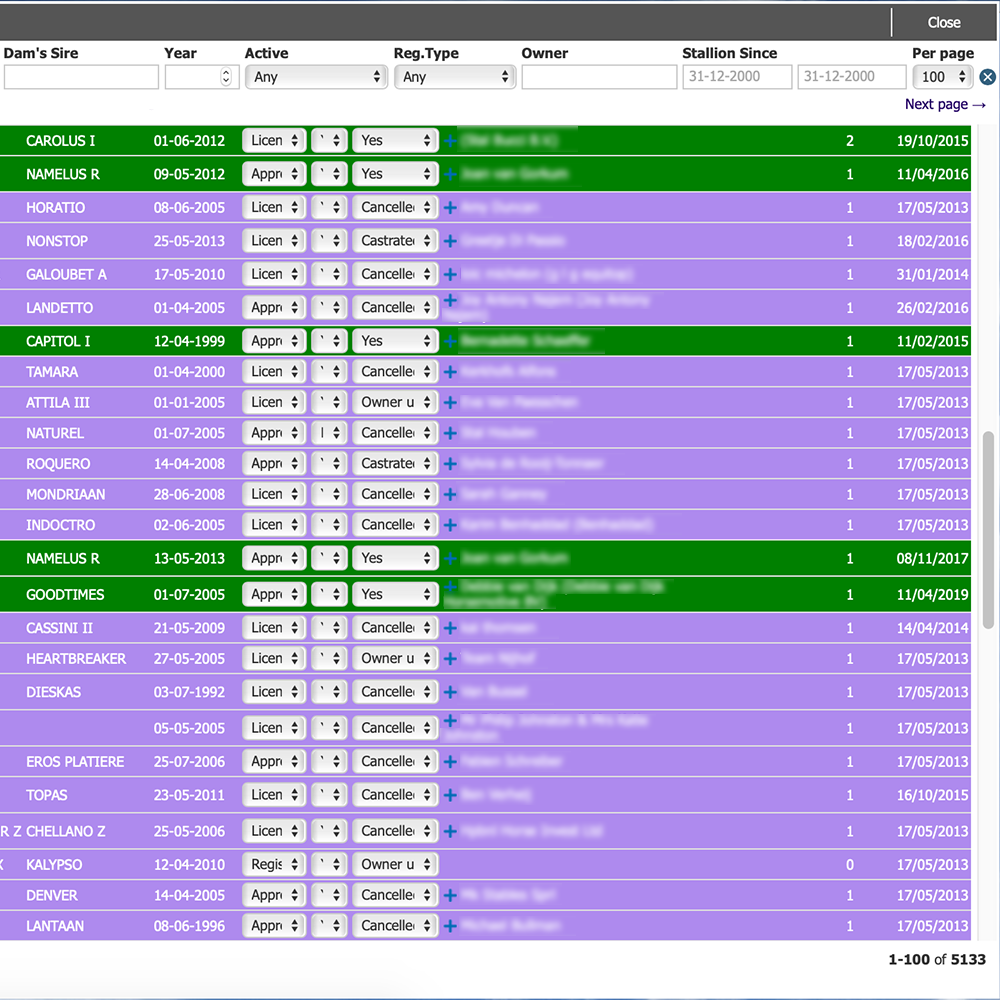The height and width of the screenshot is (1000, 1000).
Task: Open the Licensed dropdown on DIESKAS row
Action: 273,691
